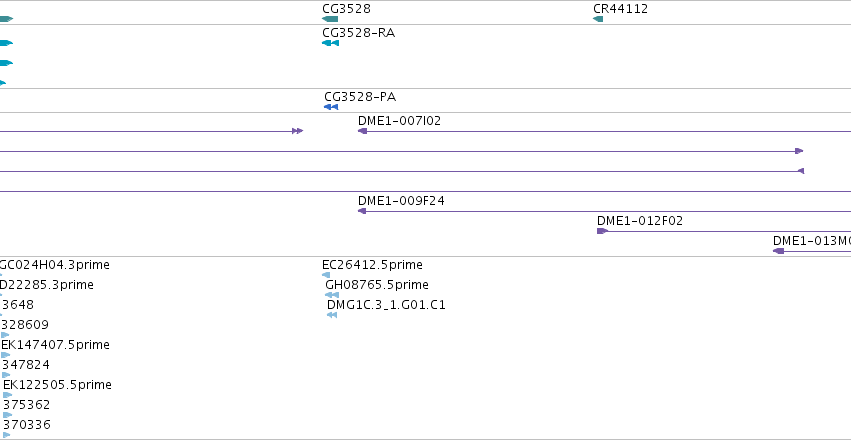
Task: Click the DME1-013M label text
Action: pos(812,241)
